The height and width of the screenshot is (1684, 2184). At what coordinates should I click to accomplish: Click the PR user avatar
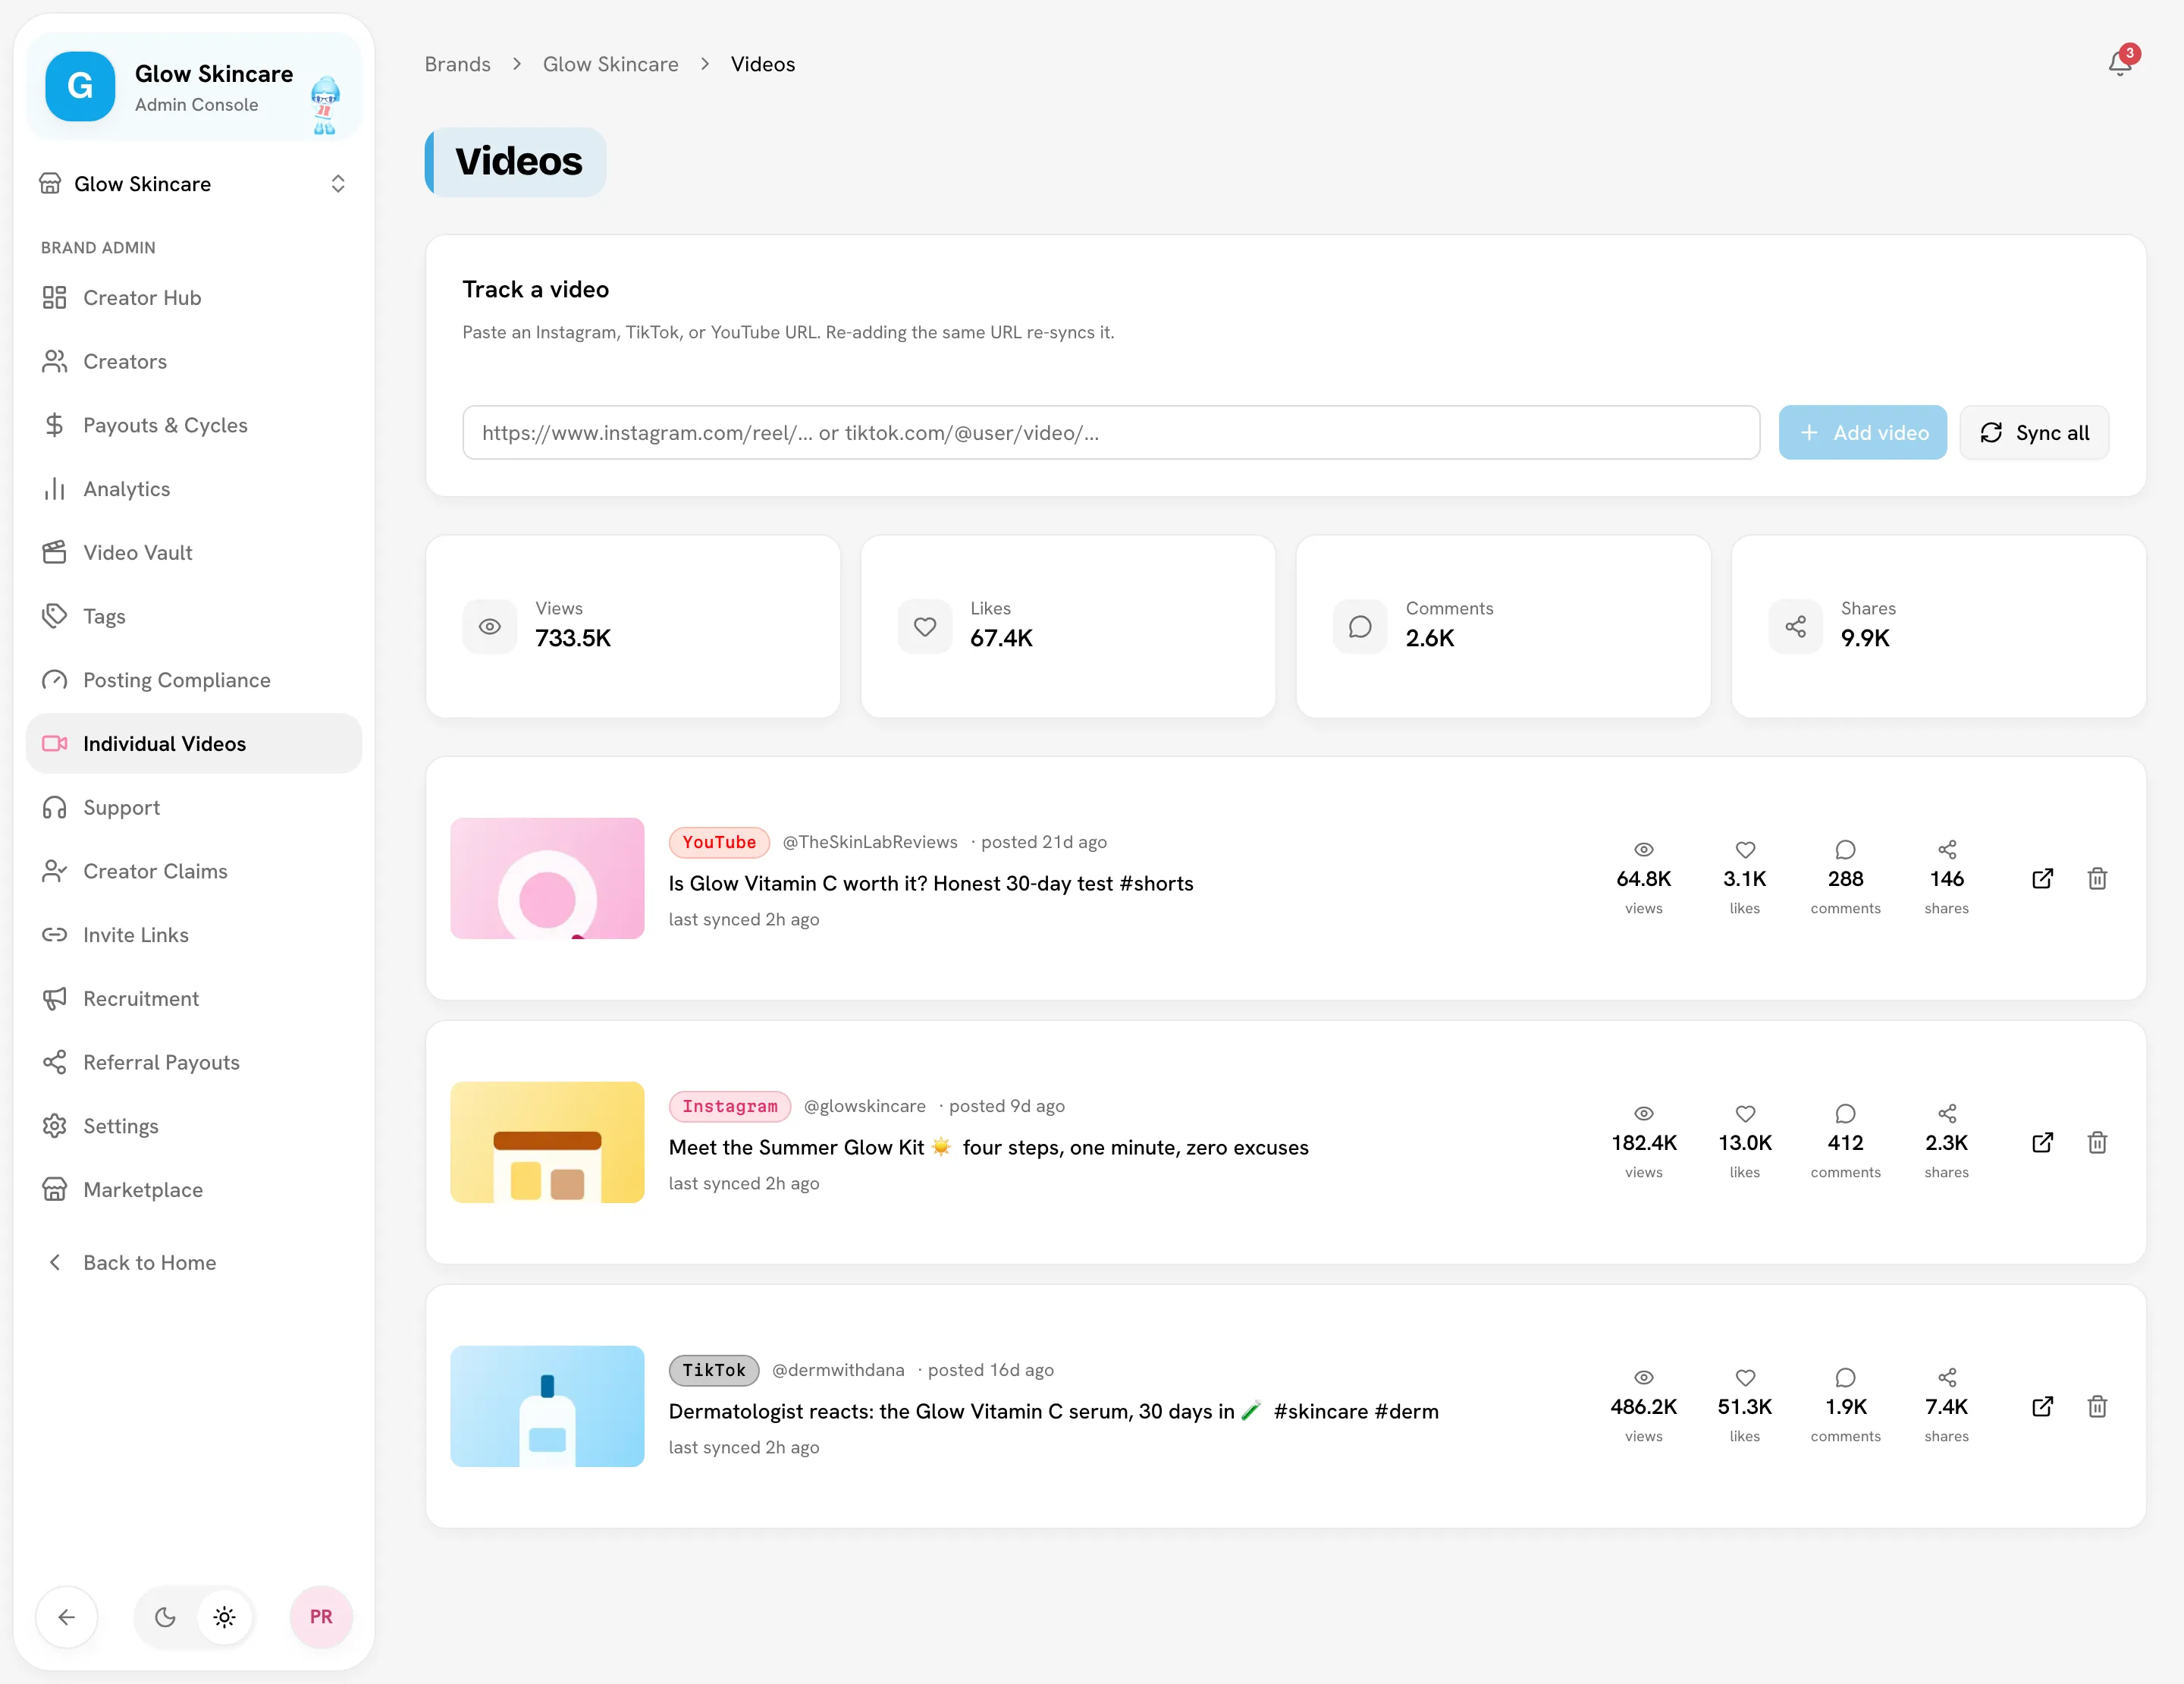[x=321, y=1617]
